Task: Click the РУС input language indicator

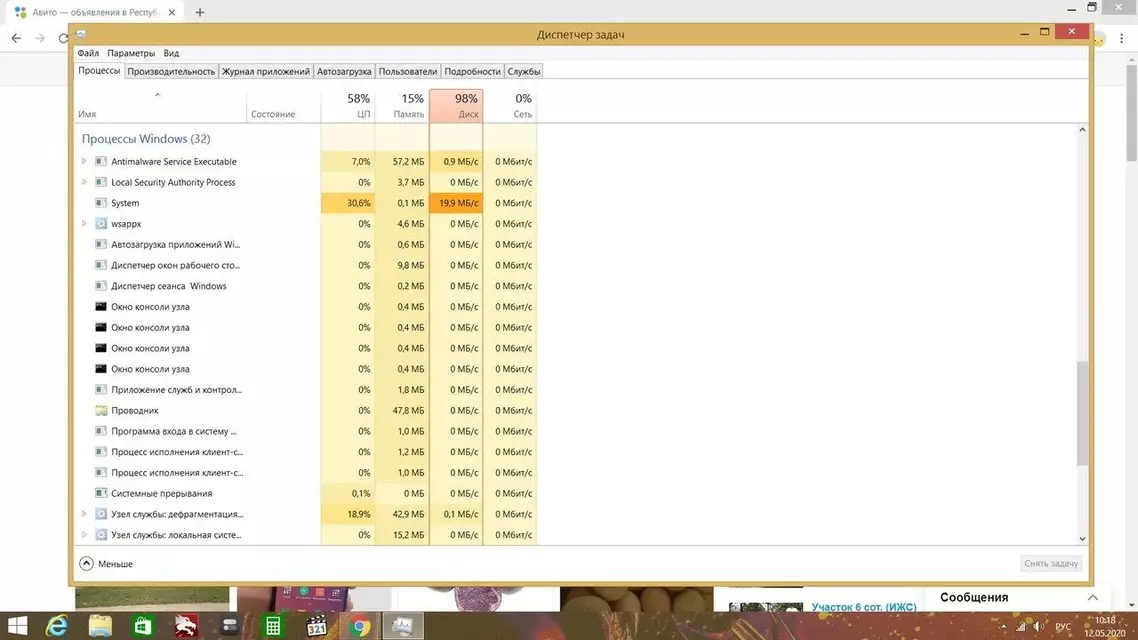Action: tap(1063, 626)
